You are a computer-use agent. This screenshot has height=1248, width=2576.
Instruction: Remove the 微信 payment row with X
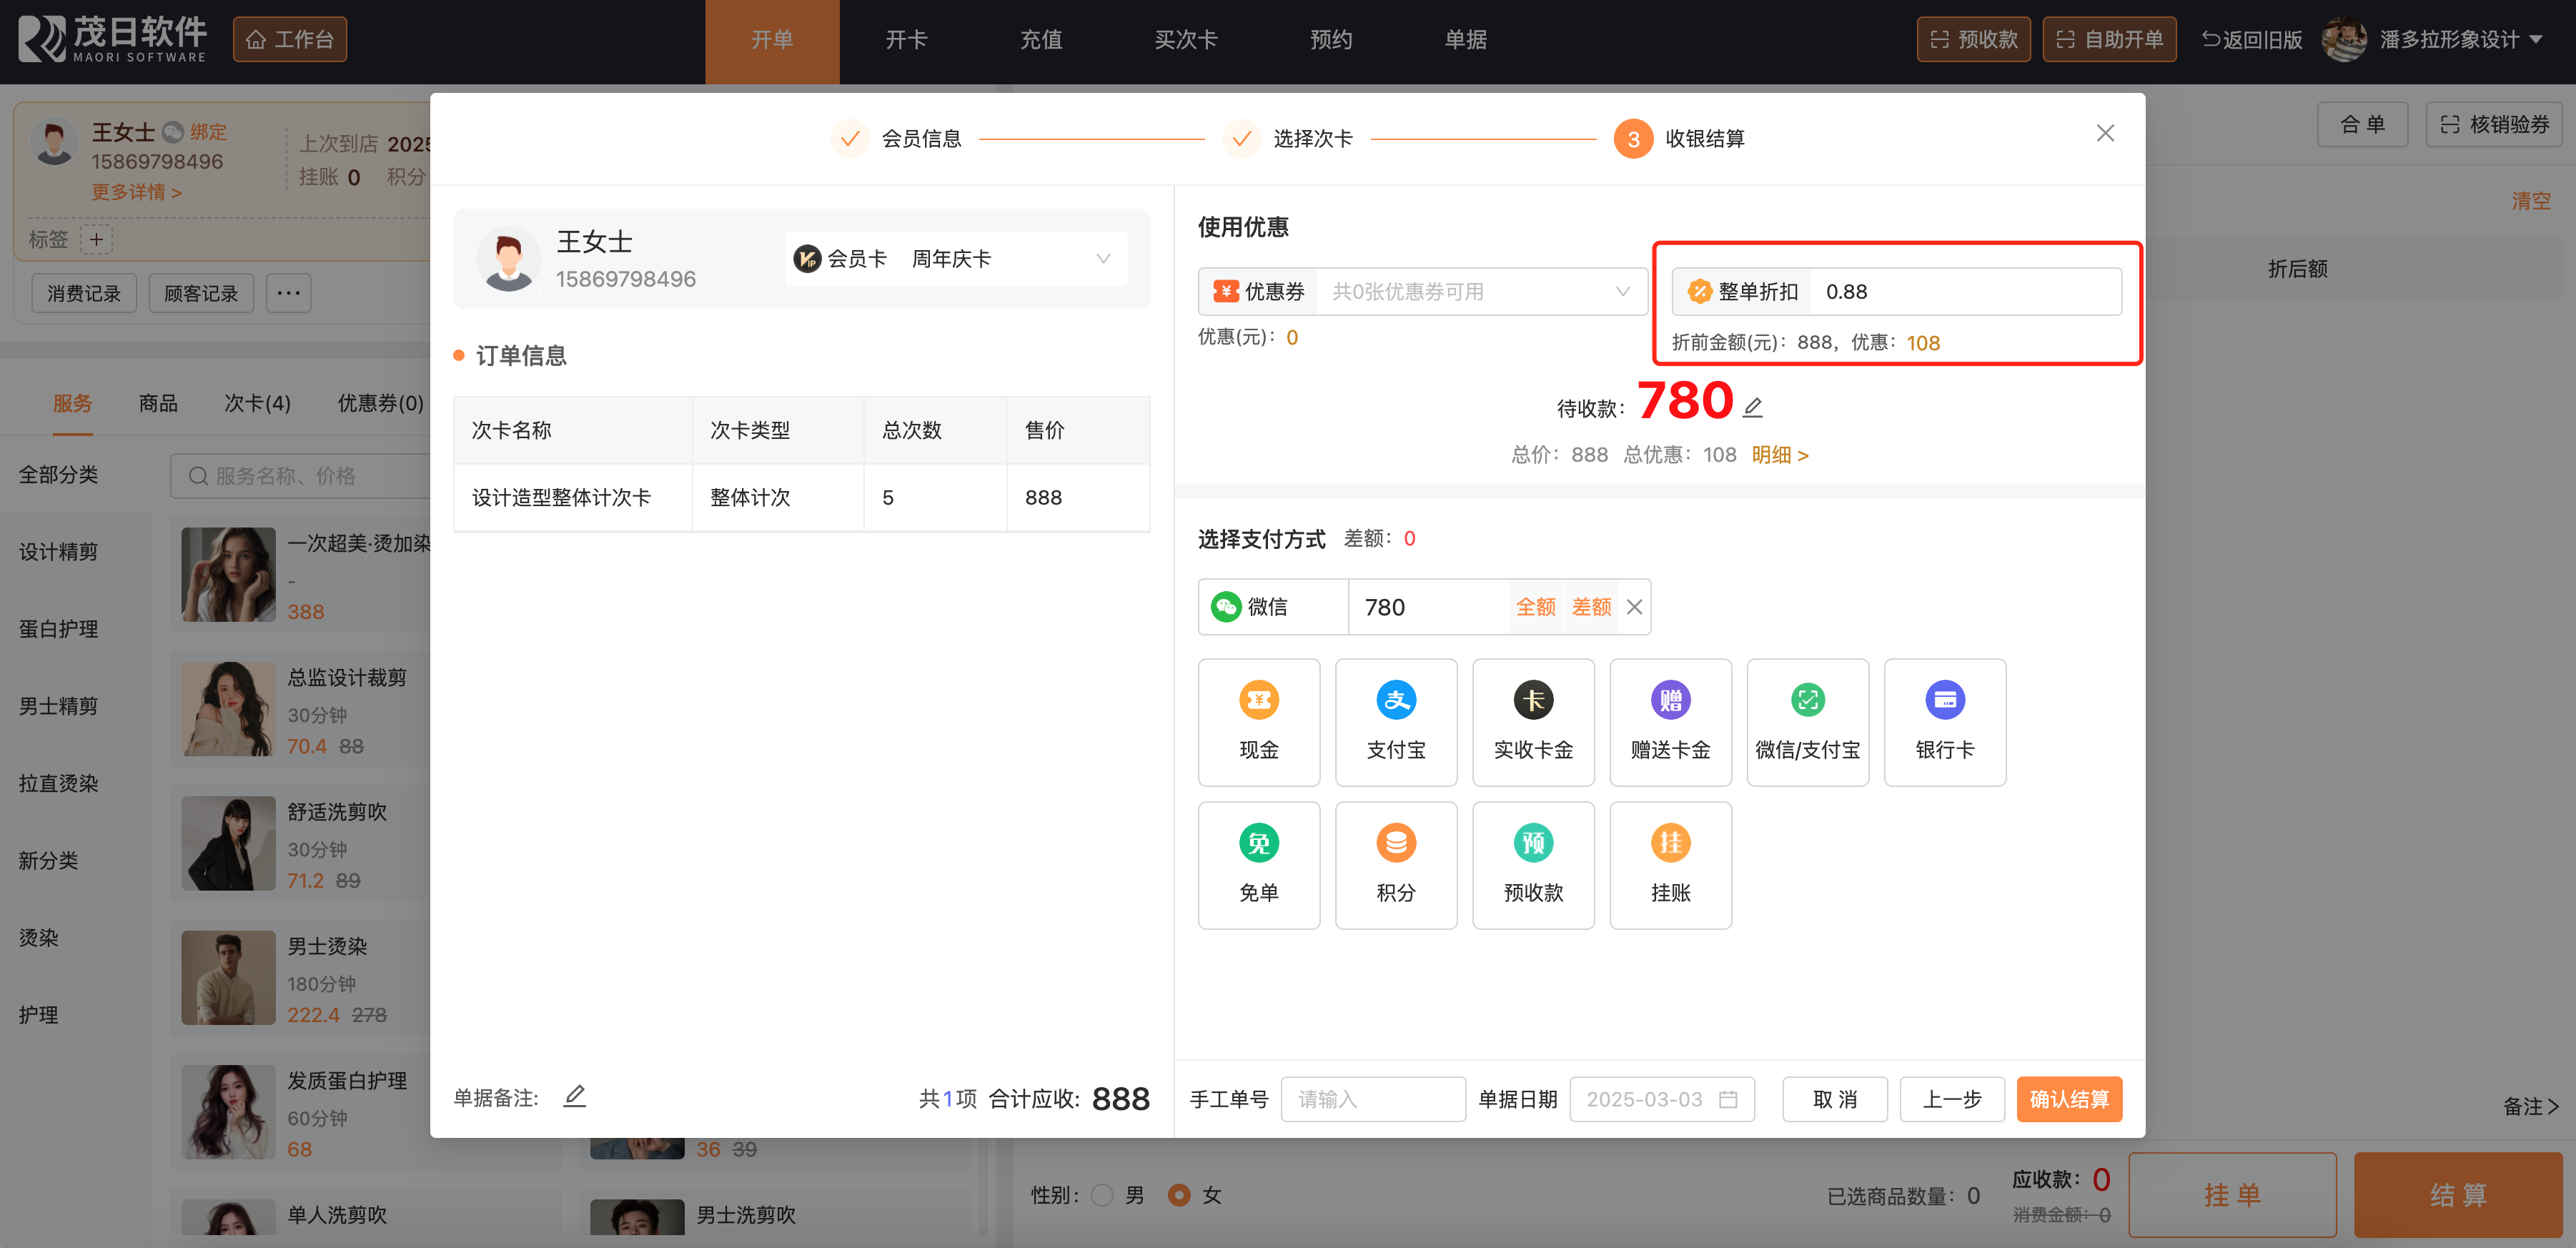[x=1634, y=607]
